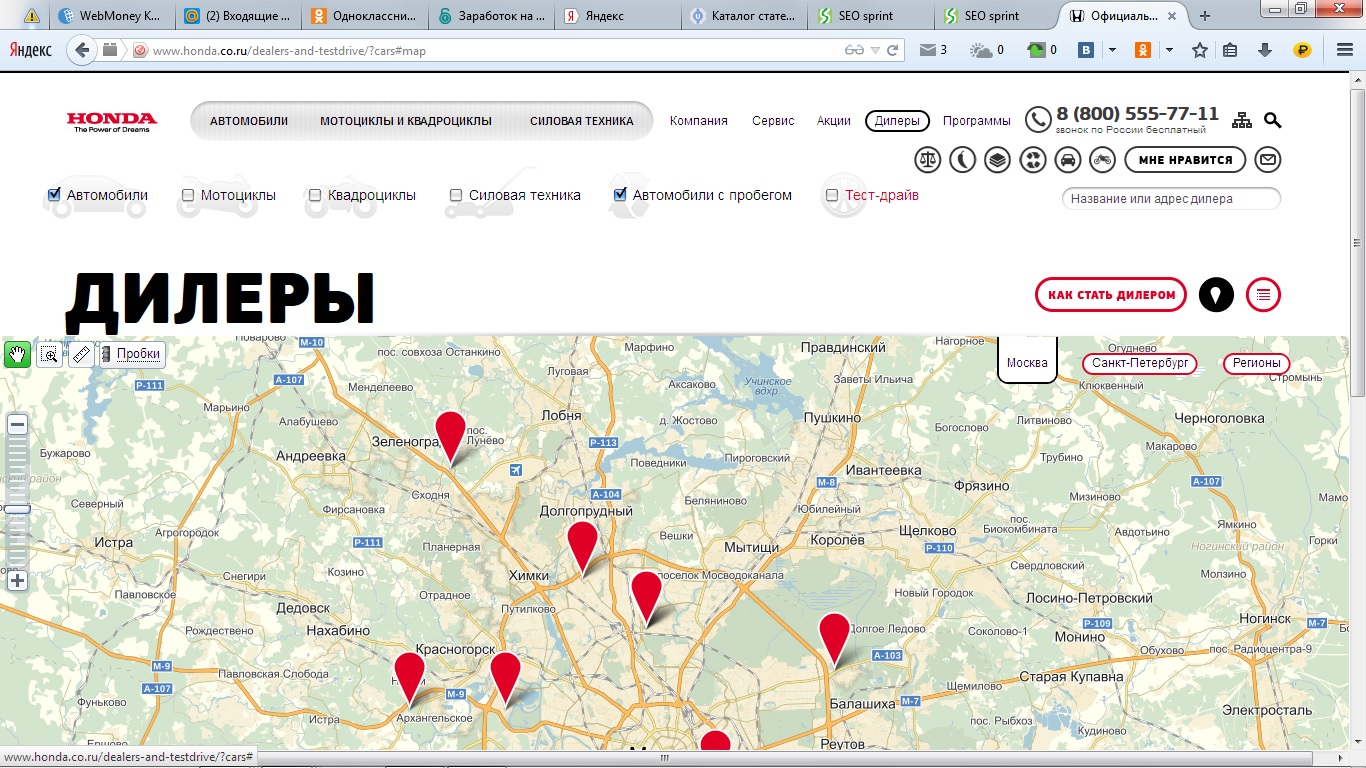Bookmark page with star icon
The image size is (1366, 768).
pos(1200,50)
